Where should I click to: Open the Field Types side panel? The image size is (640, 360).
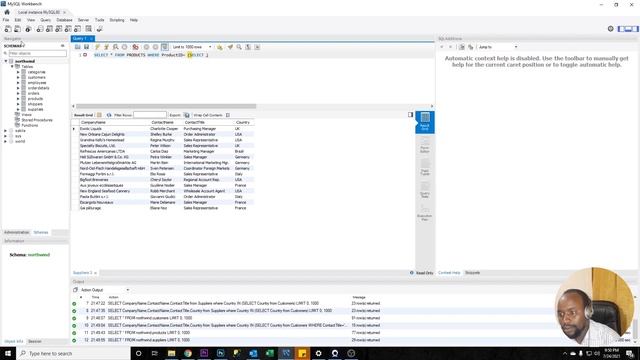(425, 167)
